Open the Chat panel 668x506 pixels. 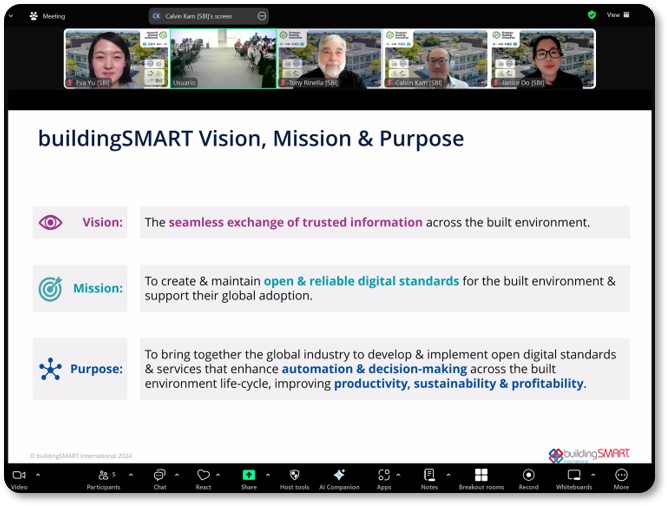(160, 479)
